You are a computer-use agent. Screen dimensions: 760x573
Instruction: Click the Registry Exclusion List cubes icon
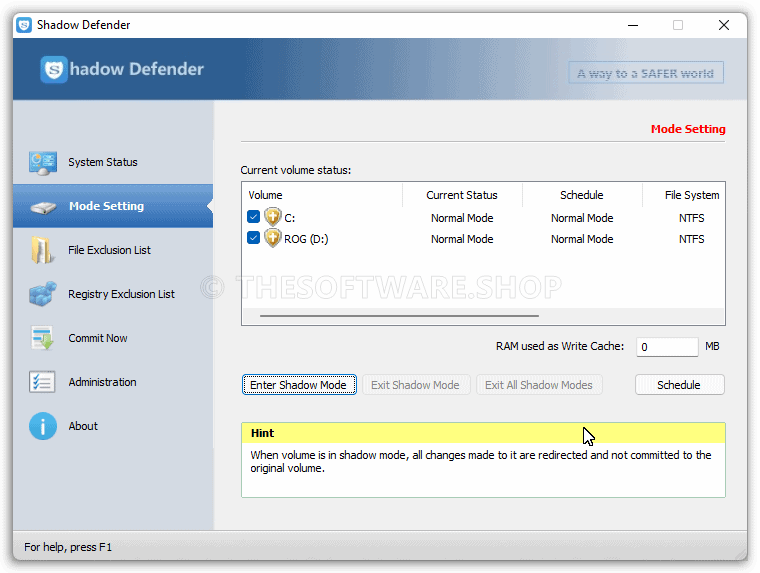[x=43, y=294]
